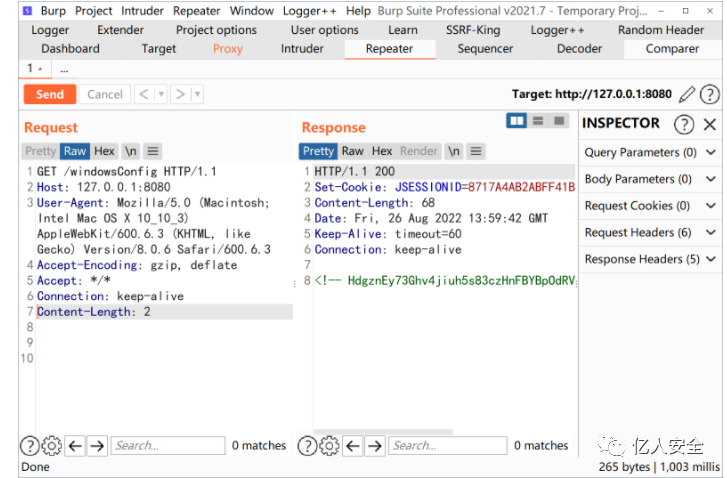Click the Burp Suite logo icon in title bar

(27, 10)
